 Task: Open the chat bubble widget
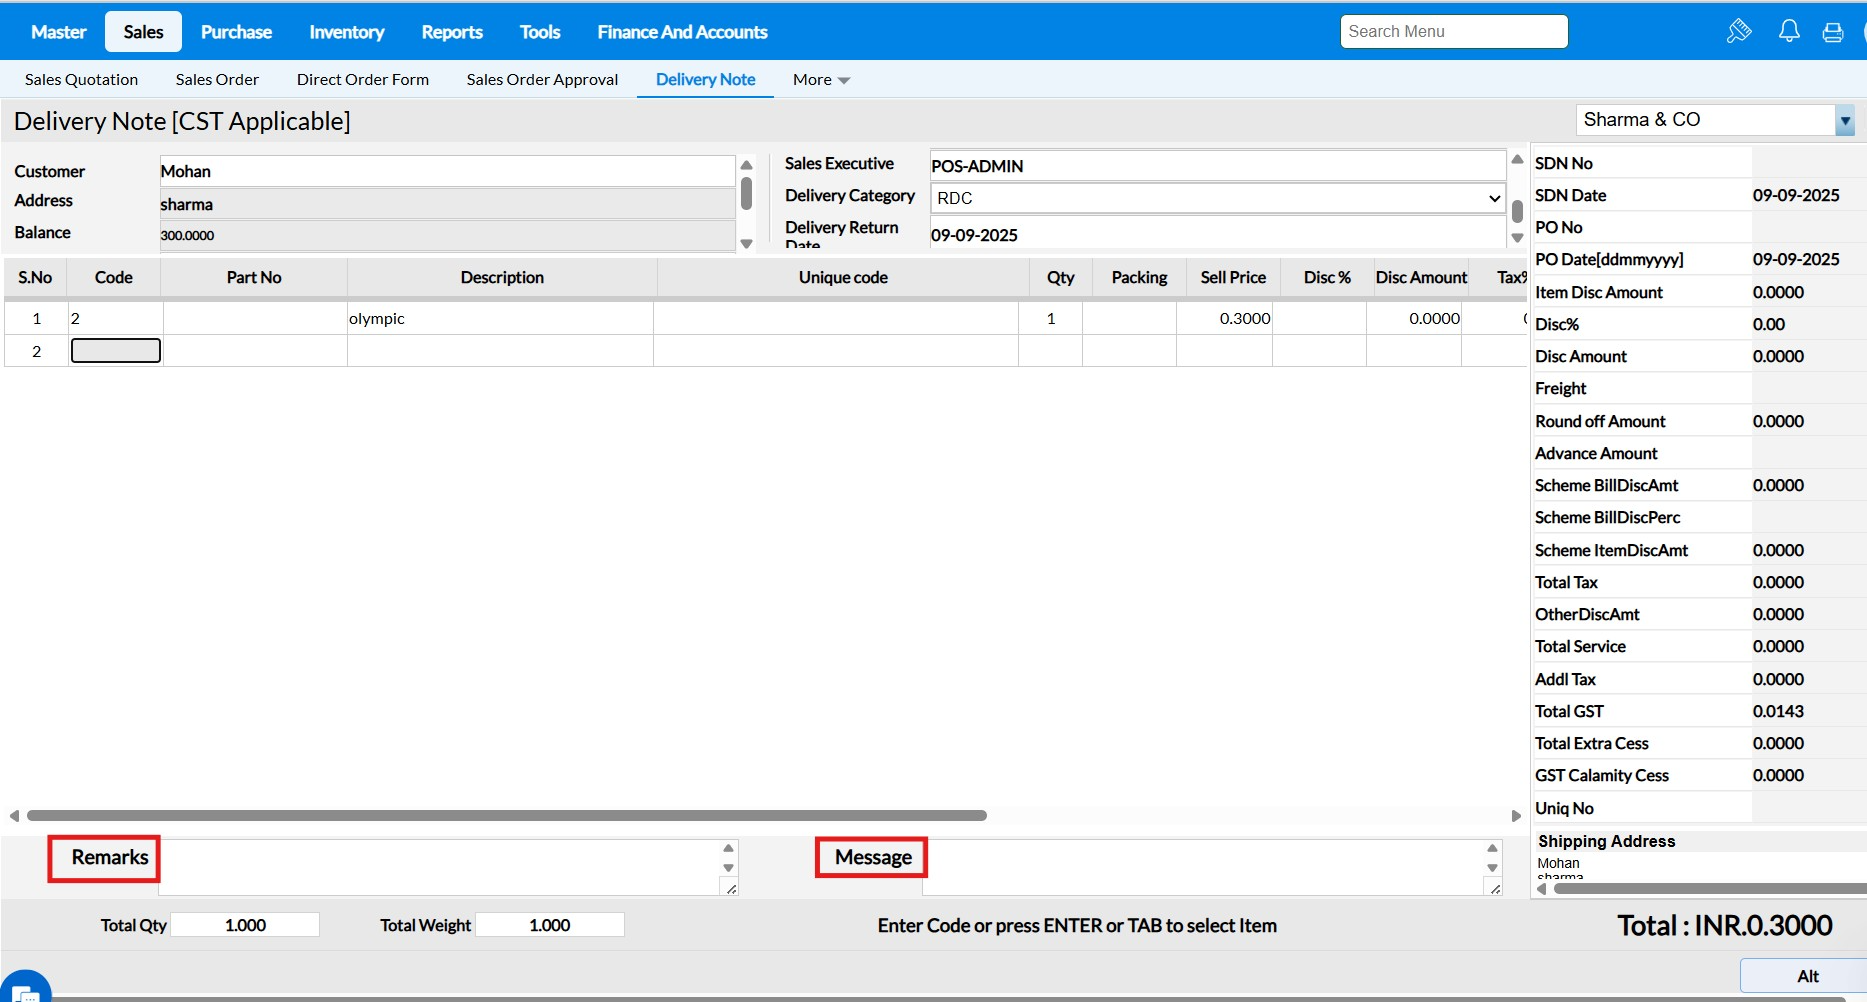(26, 989)
